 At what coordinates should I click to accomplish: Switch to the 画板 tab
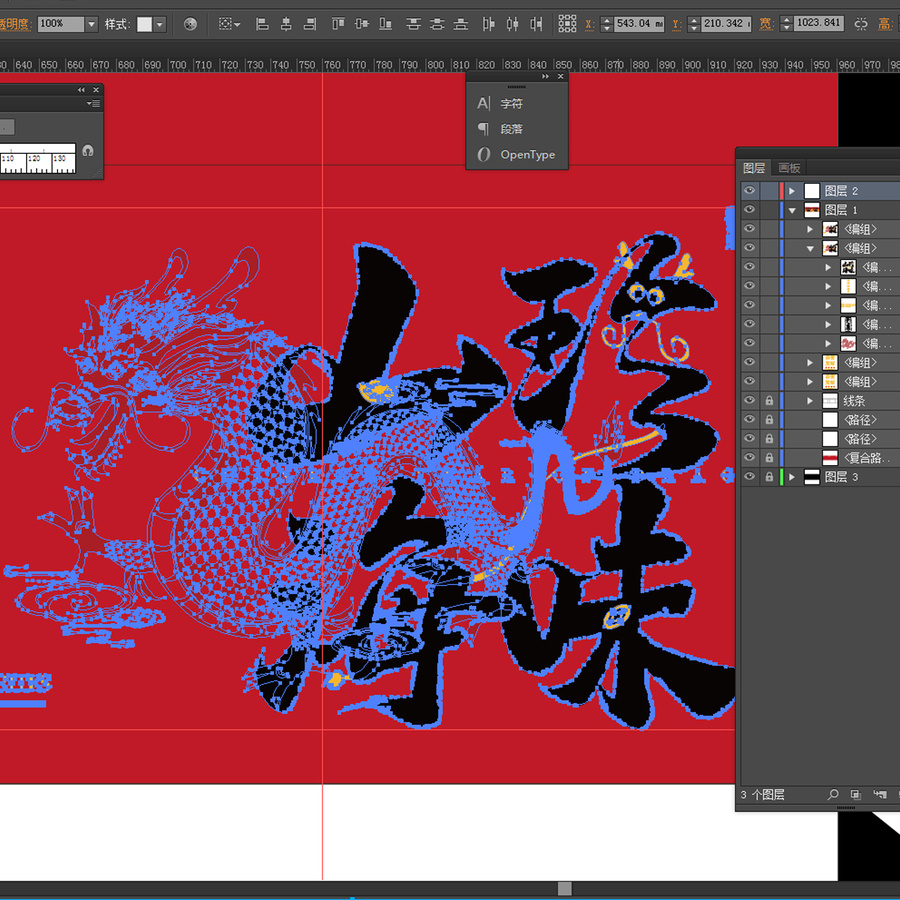coord(789,168)
